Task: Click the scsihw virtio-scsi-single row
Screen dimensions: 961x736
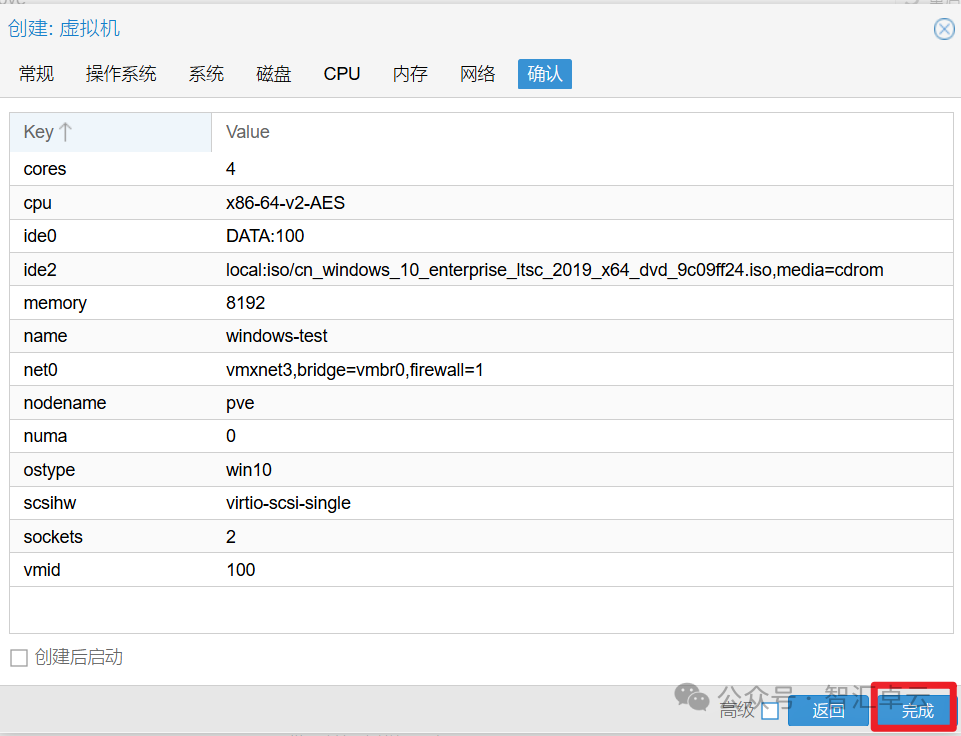Action: click(x=480, y=503)
